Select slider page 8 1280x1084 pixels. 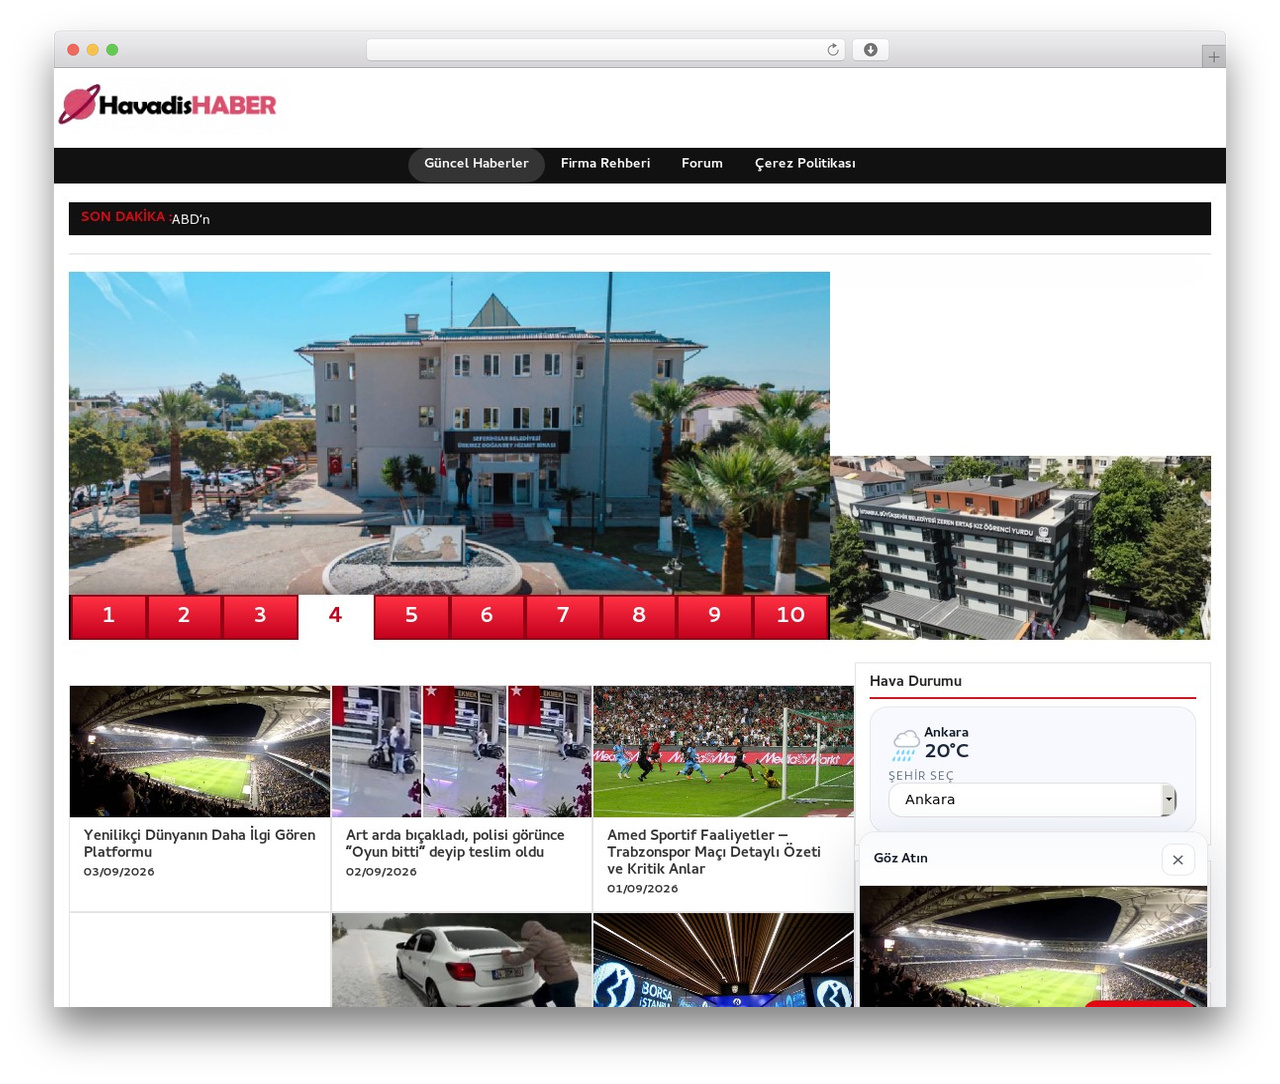click(x=639, y=616)
